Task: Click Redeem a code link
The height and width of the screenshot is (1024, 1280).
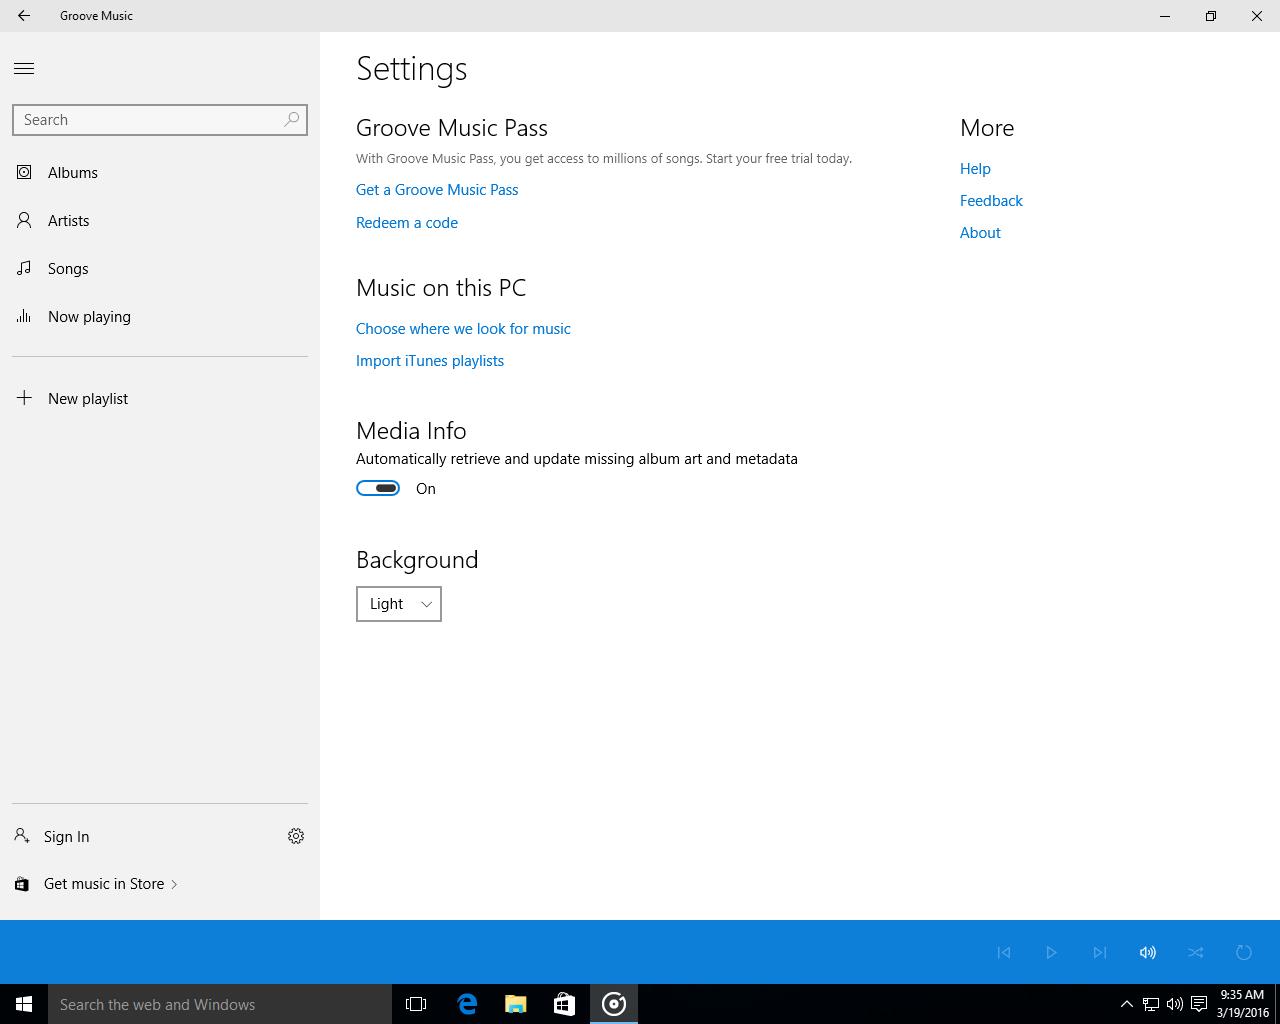Action: click(x=407, y=222)
